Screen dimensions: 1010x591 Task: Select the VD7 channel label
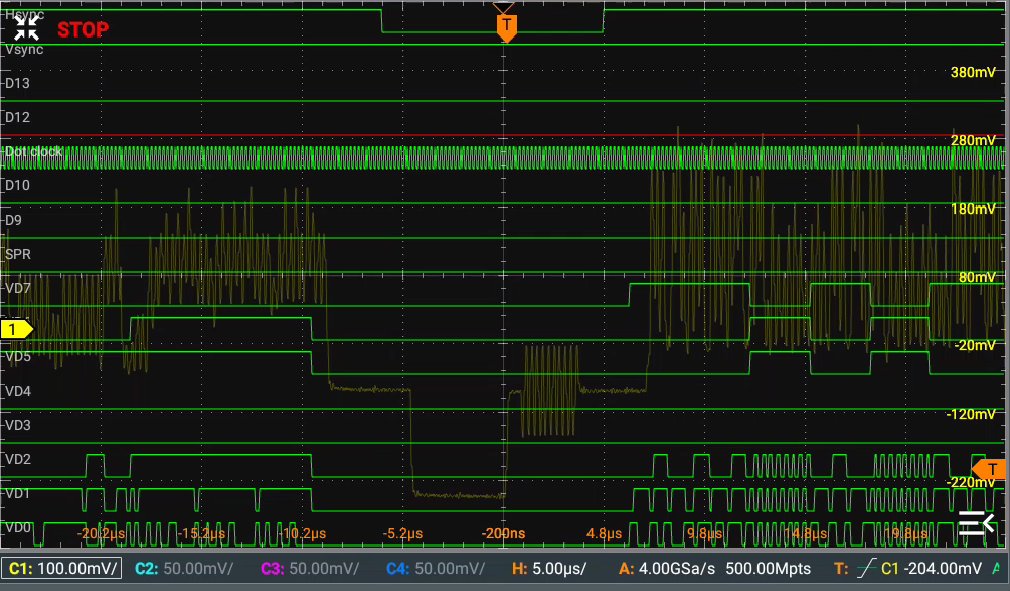pyautogui.click(x=18, y=288)
